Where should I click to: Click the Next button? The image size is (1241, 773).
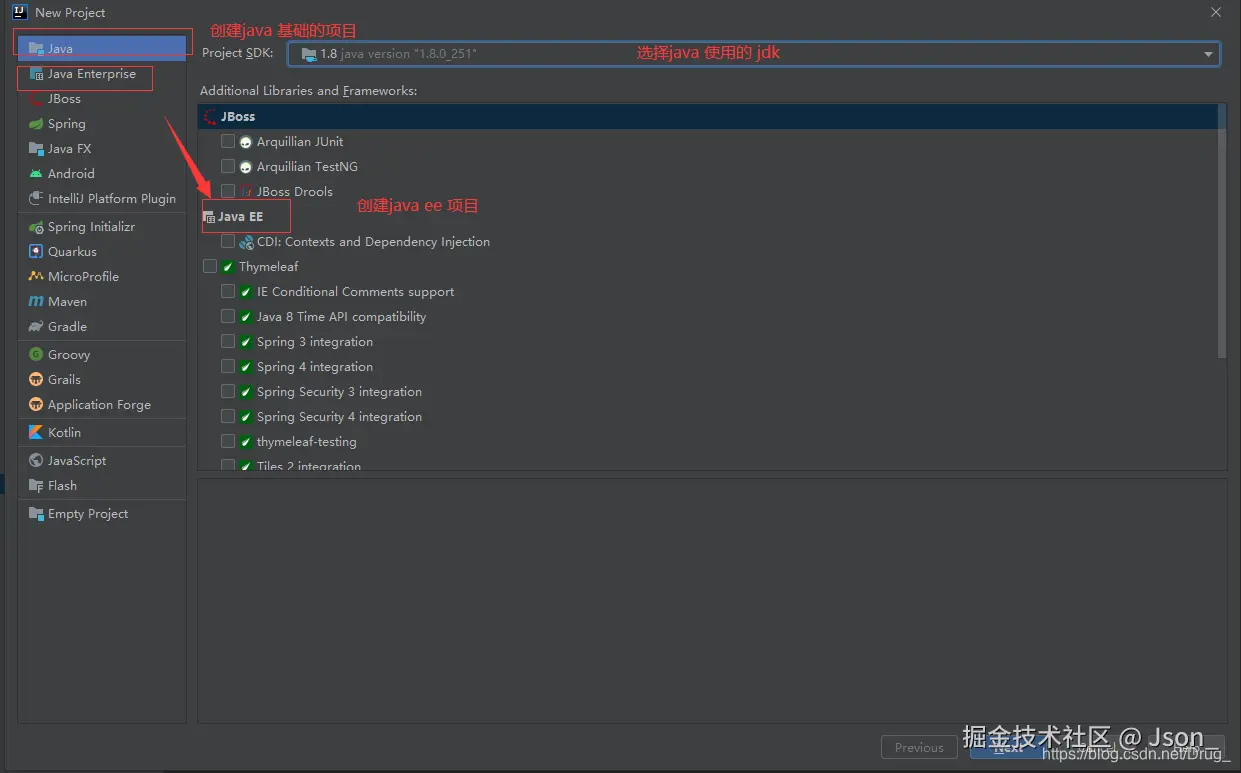(x=1008, y=747)
